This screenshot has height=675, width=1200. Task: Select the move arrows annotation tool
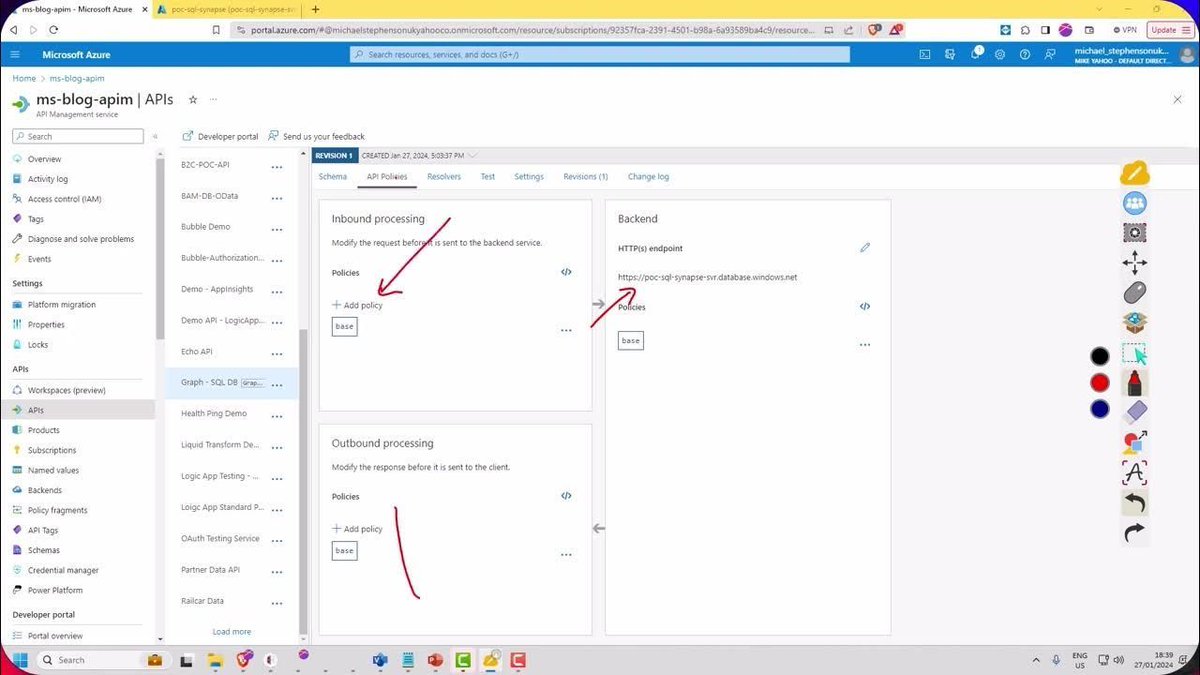click(x=1134, y=263)
